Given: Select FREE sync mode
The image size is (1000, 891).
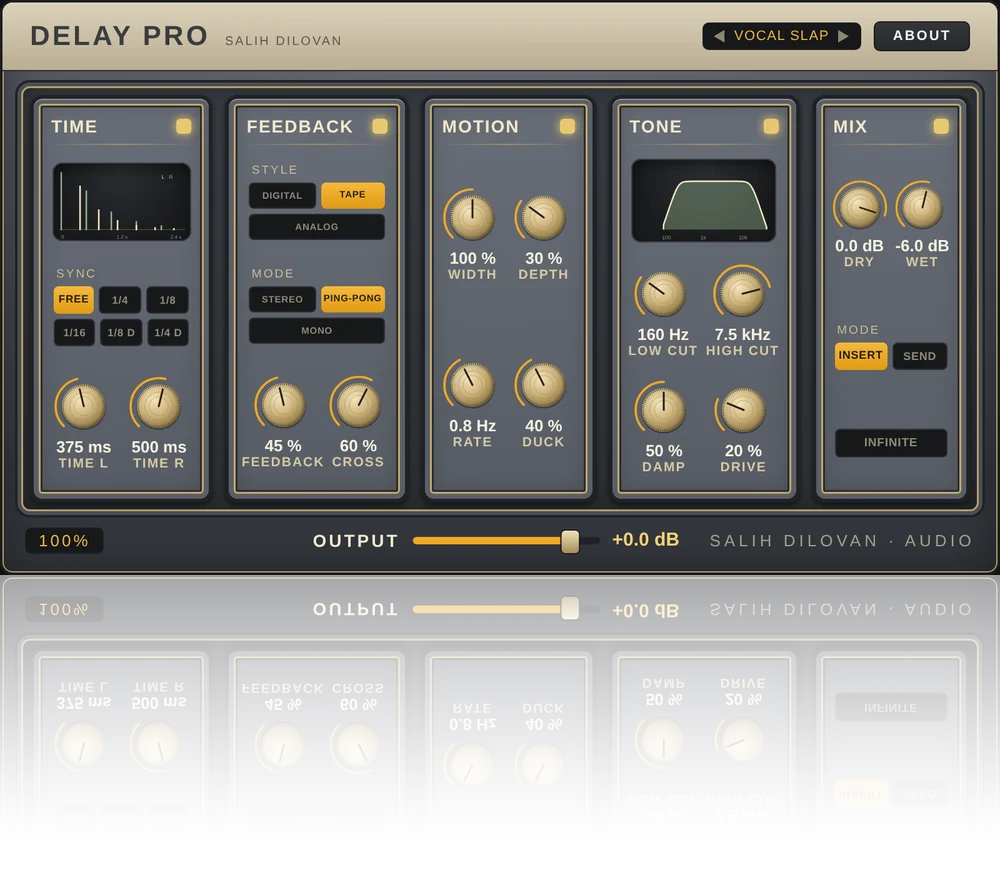Looking at the screenshot, I should click(x=73, y=299).
